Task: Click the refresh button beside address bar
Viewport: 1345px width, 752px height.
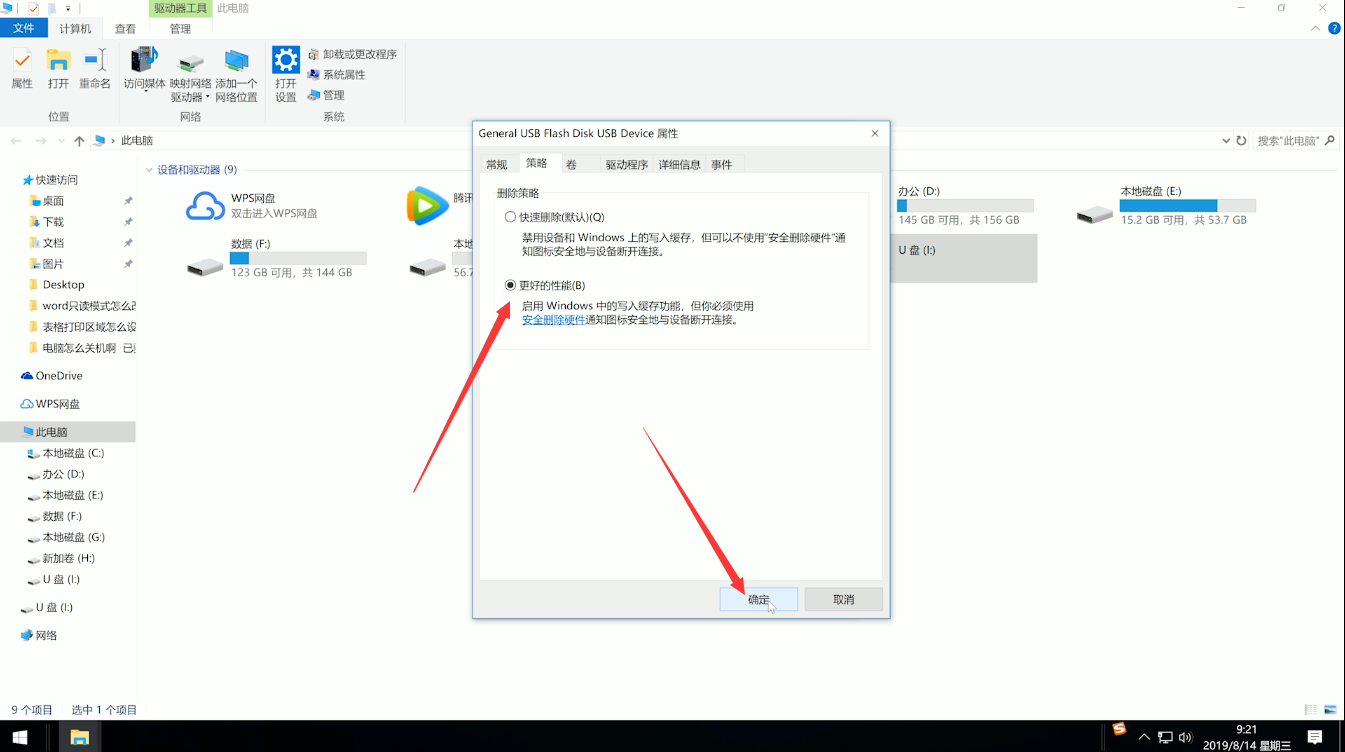Action: [x=1241, y=141]
